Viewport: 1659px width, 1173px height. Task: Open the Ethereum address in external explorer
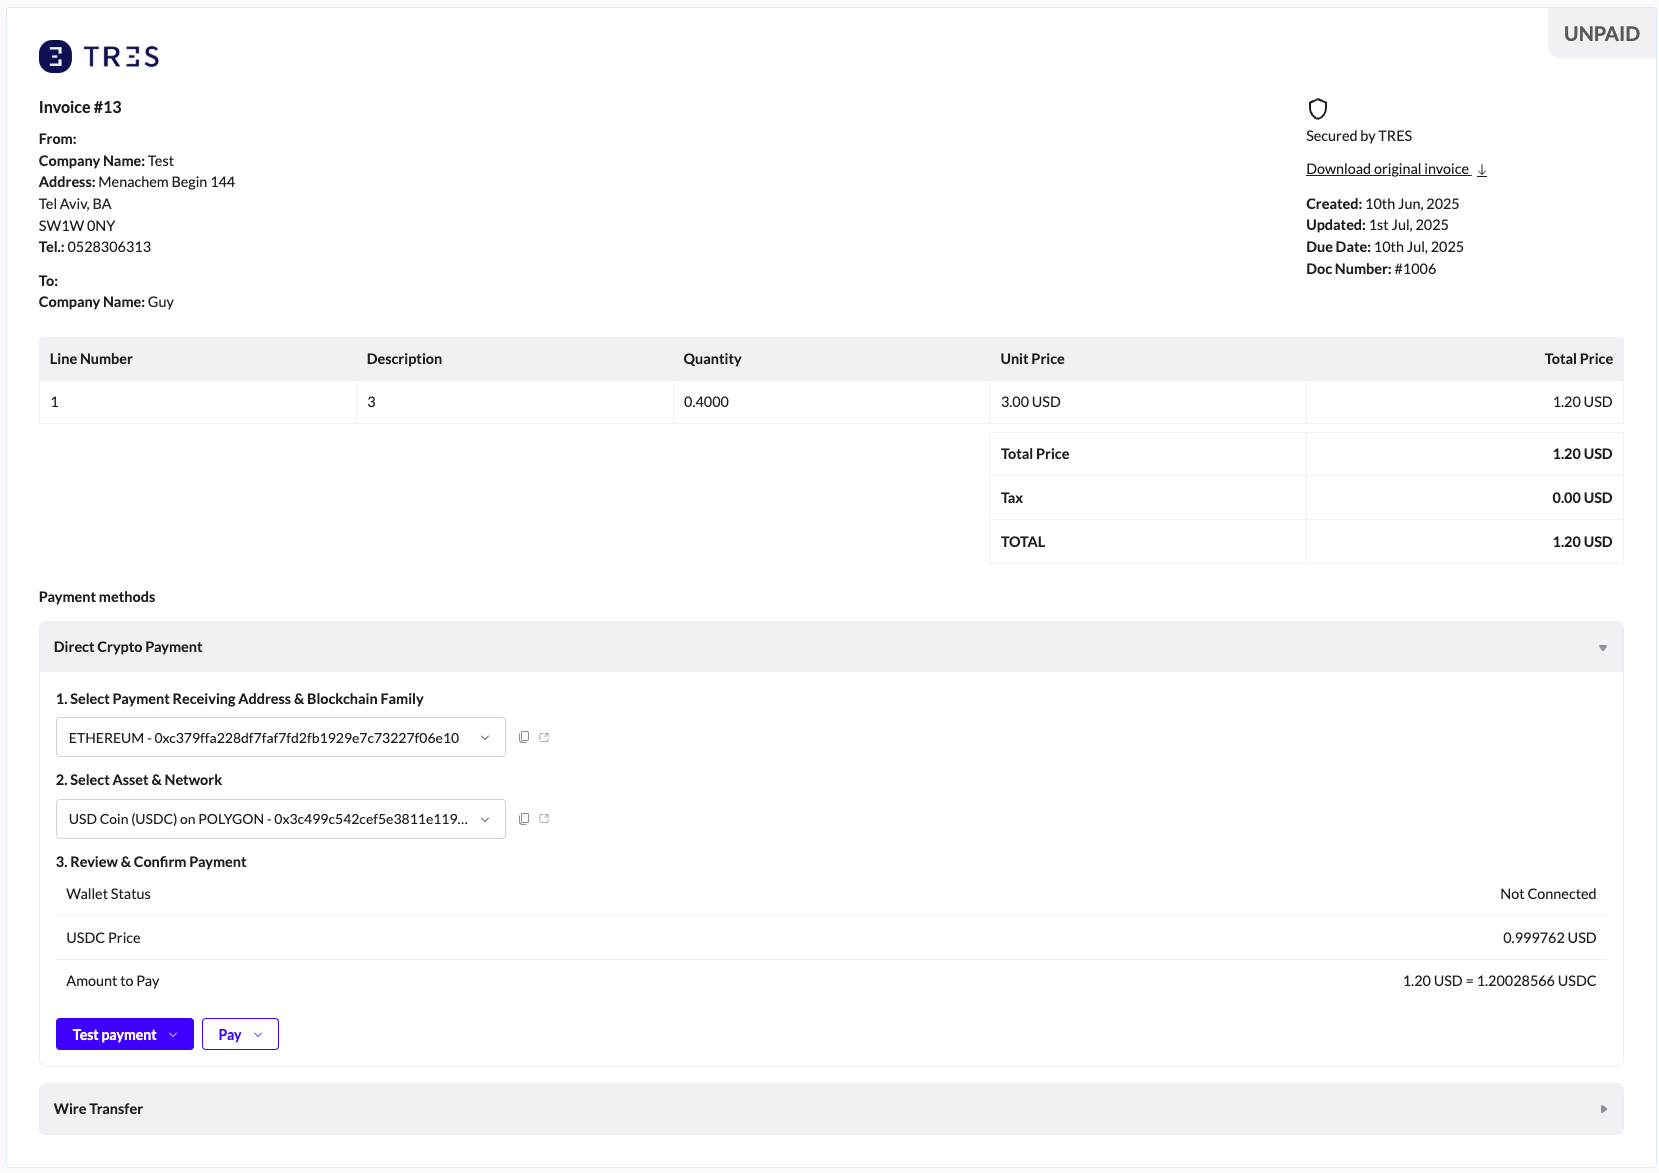coord(544,737)
